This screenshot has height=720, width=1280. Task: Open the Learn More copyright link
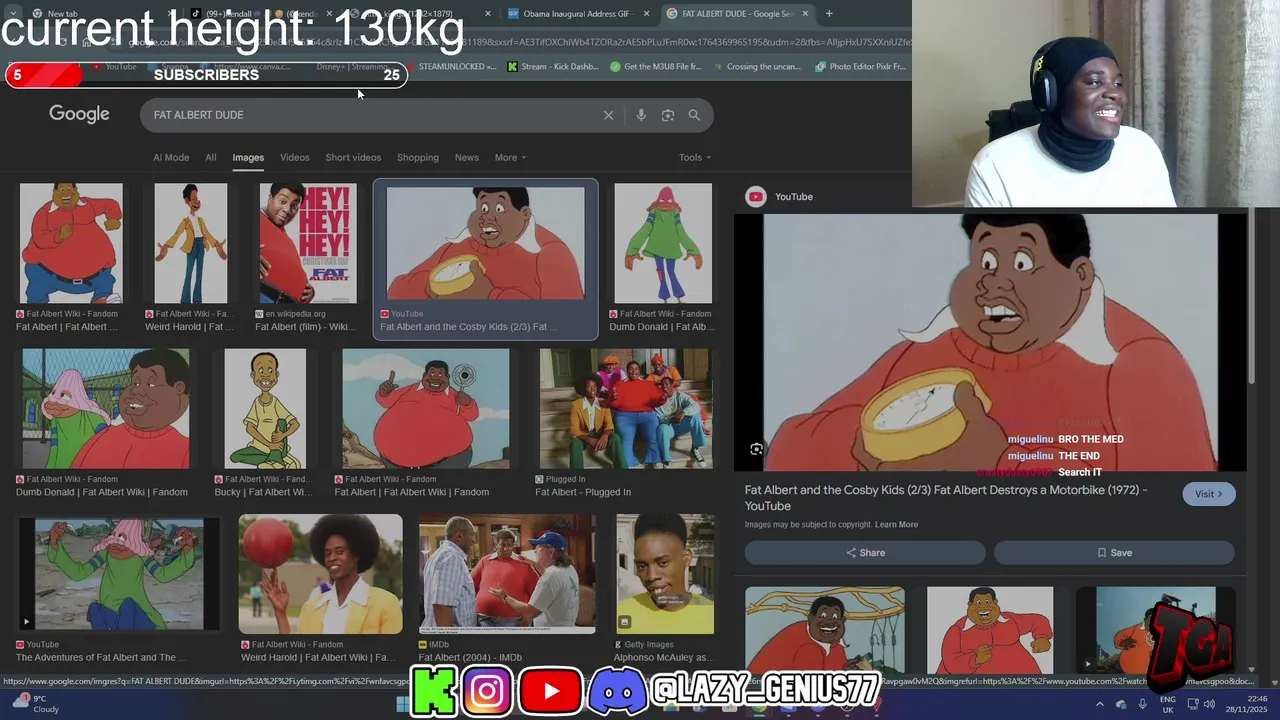click(896, 525)
